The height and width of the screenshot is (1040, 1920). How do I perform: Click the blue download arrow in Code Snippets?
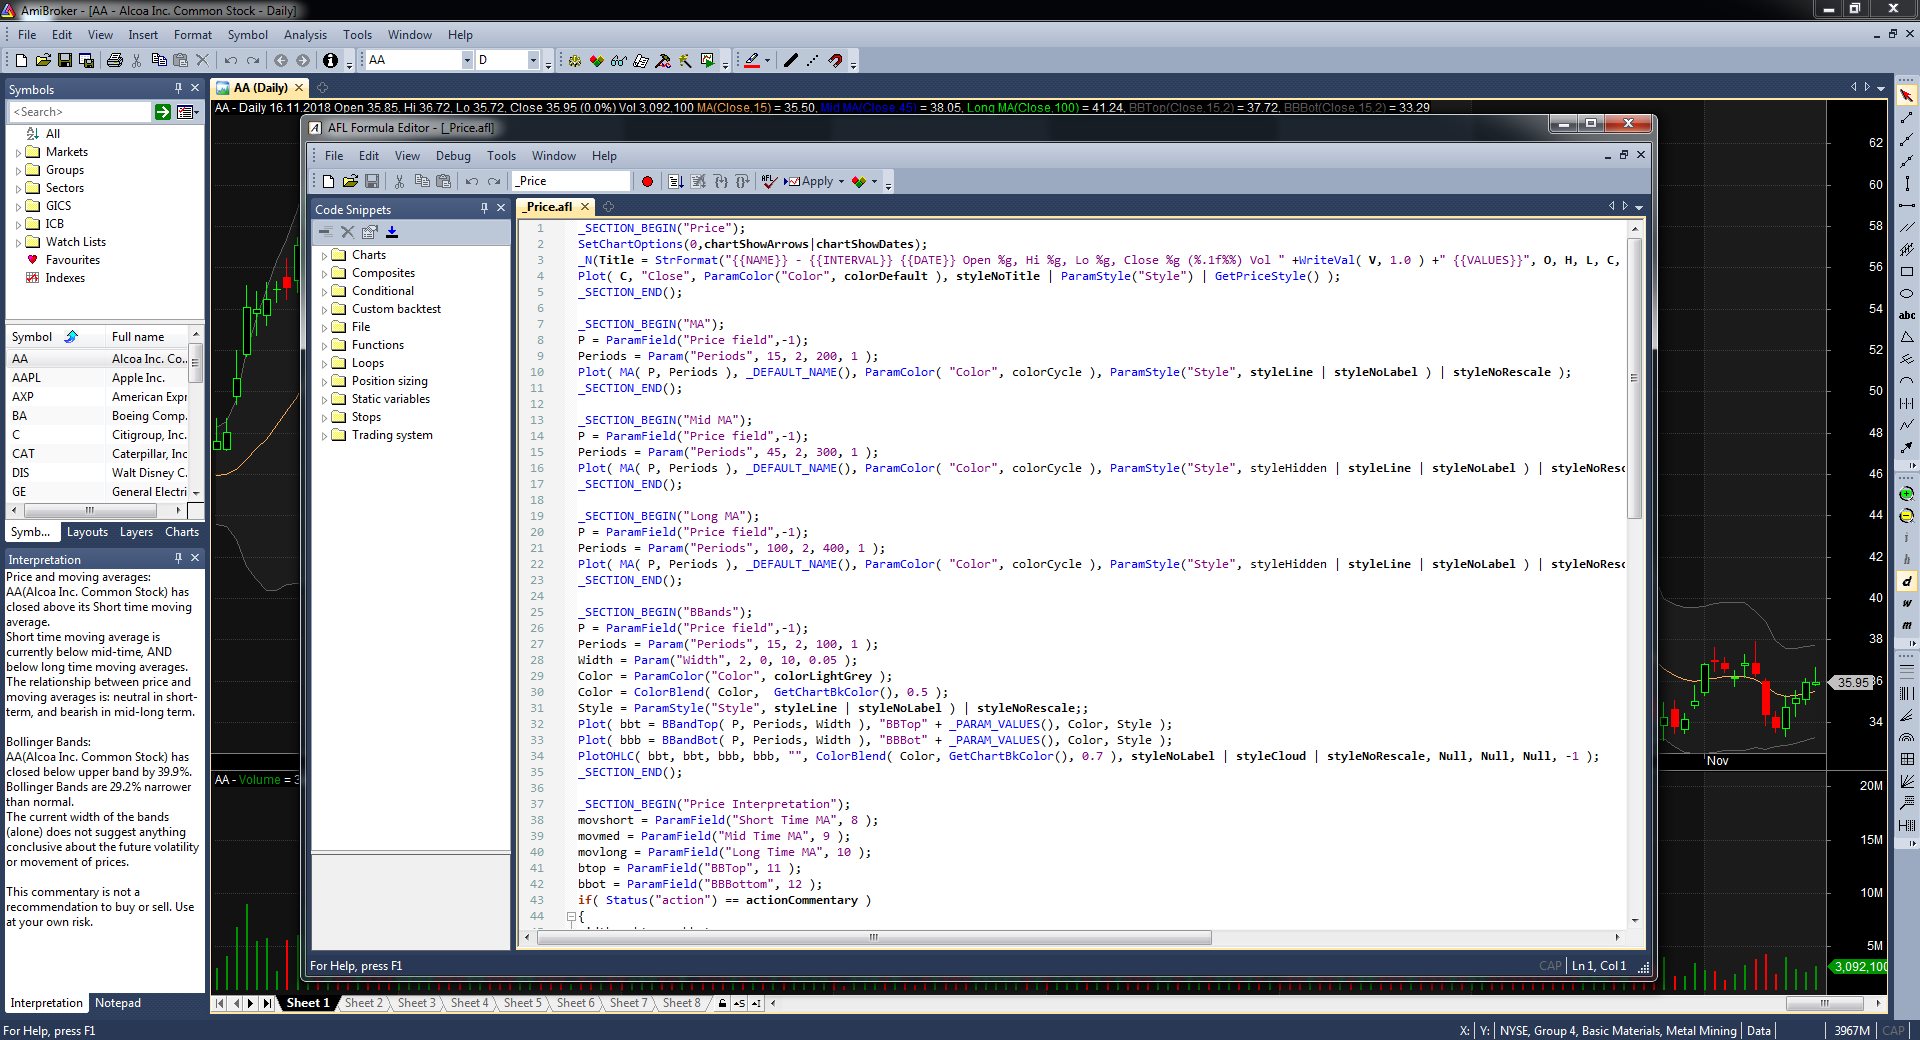point(392,232)
